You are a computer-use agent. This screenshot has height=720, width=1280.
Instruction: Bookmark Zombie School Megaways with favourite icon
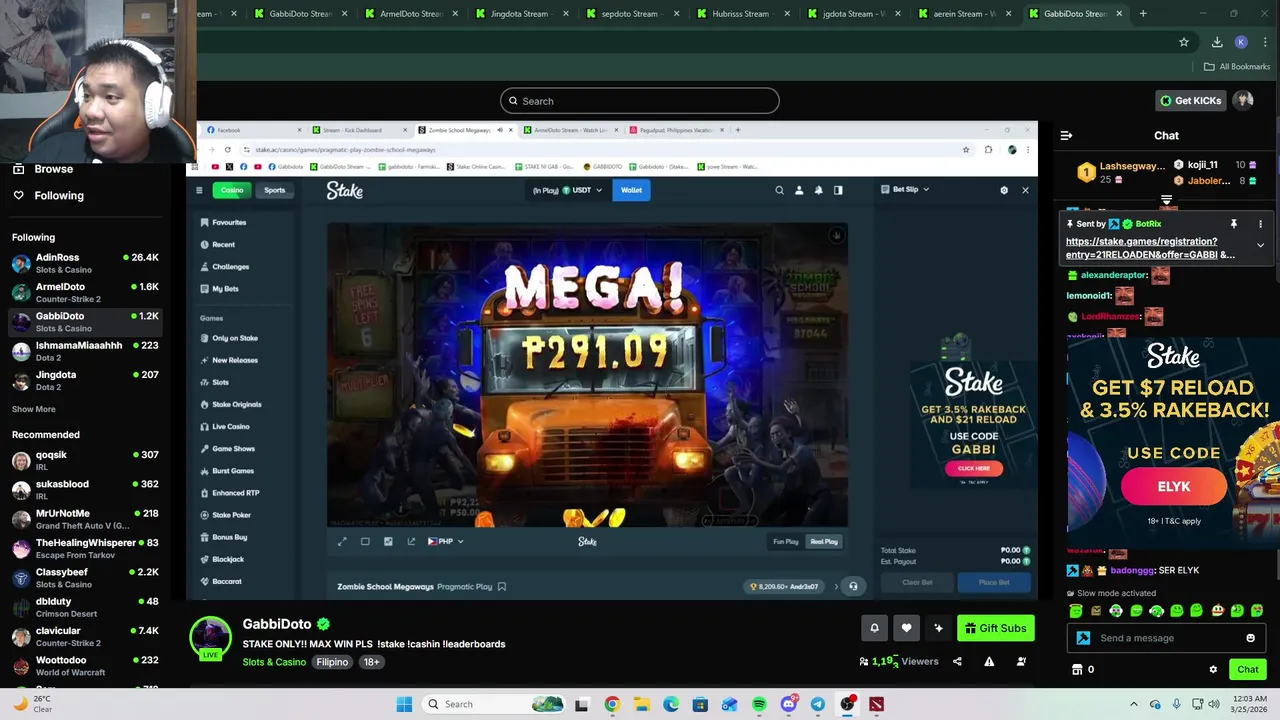502,587
